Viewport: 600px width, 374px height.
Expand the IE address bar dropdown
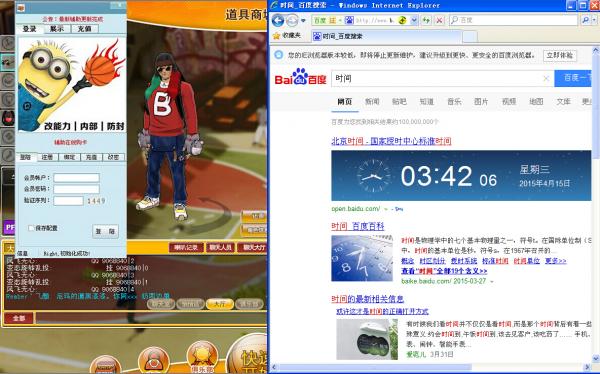tap(414, 20)
